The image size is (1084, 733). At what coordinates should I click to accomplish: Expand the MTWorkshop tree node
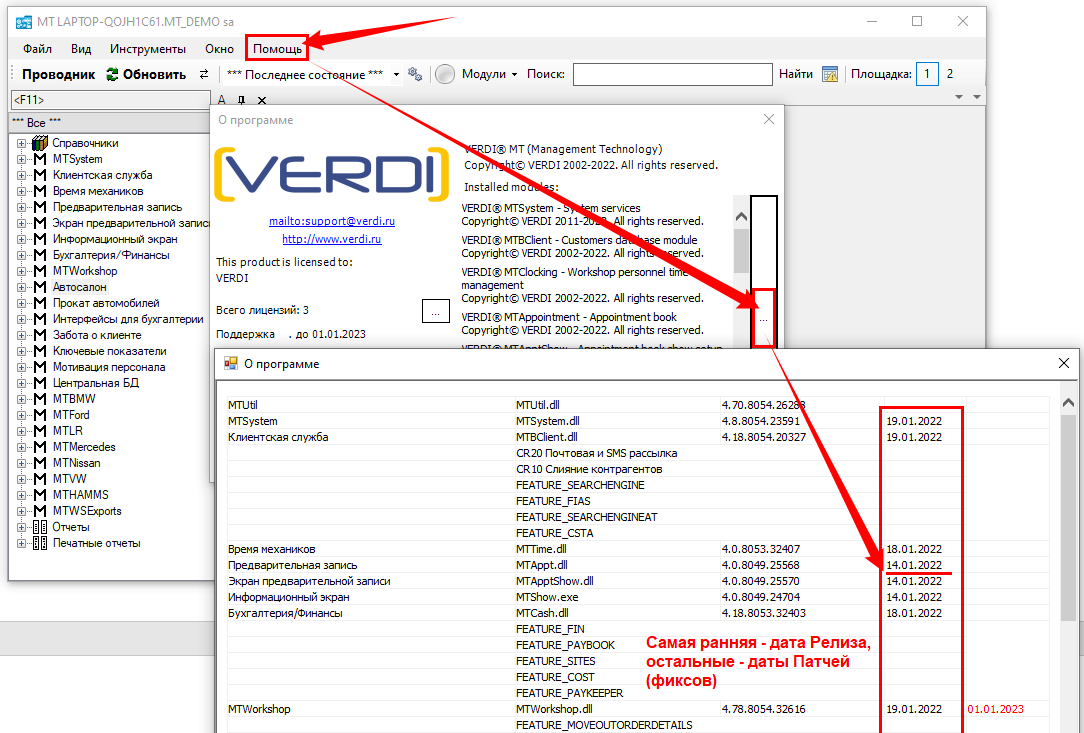click(21, 271)
